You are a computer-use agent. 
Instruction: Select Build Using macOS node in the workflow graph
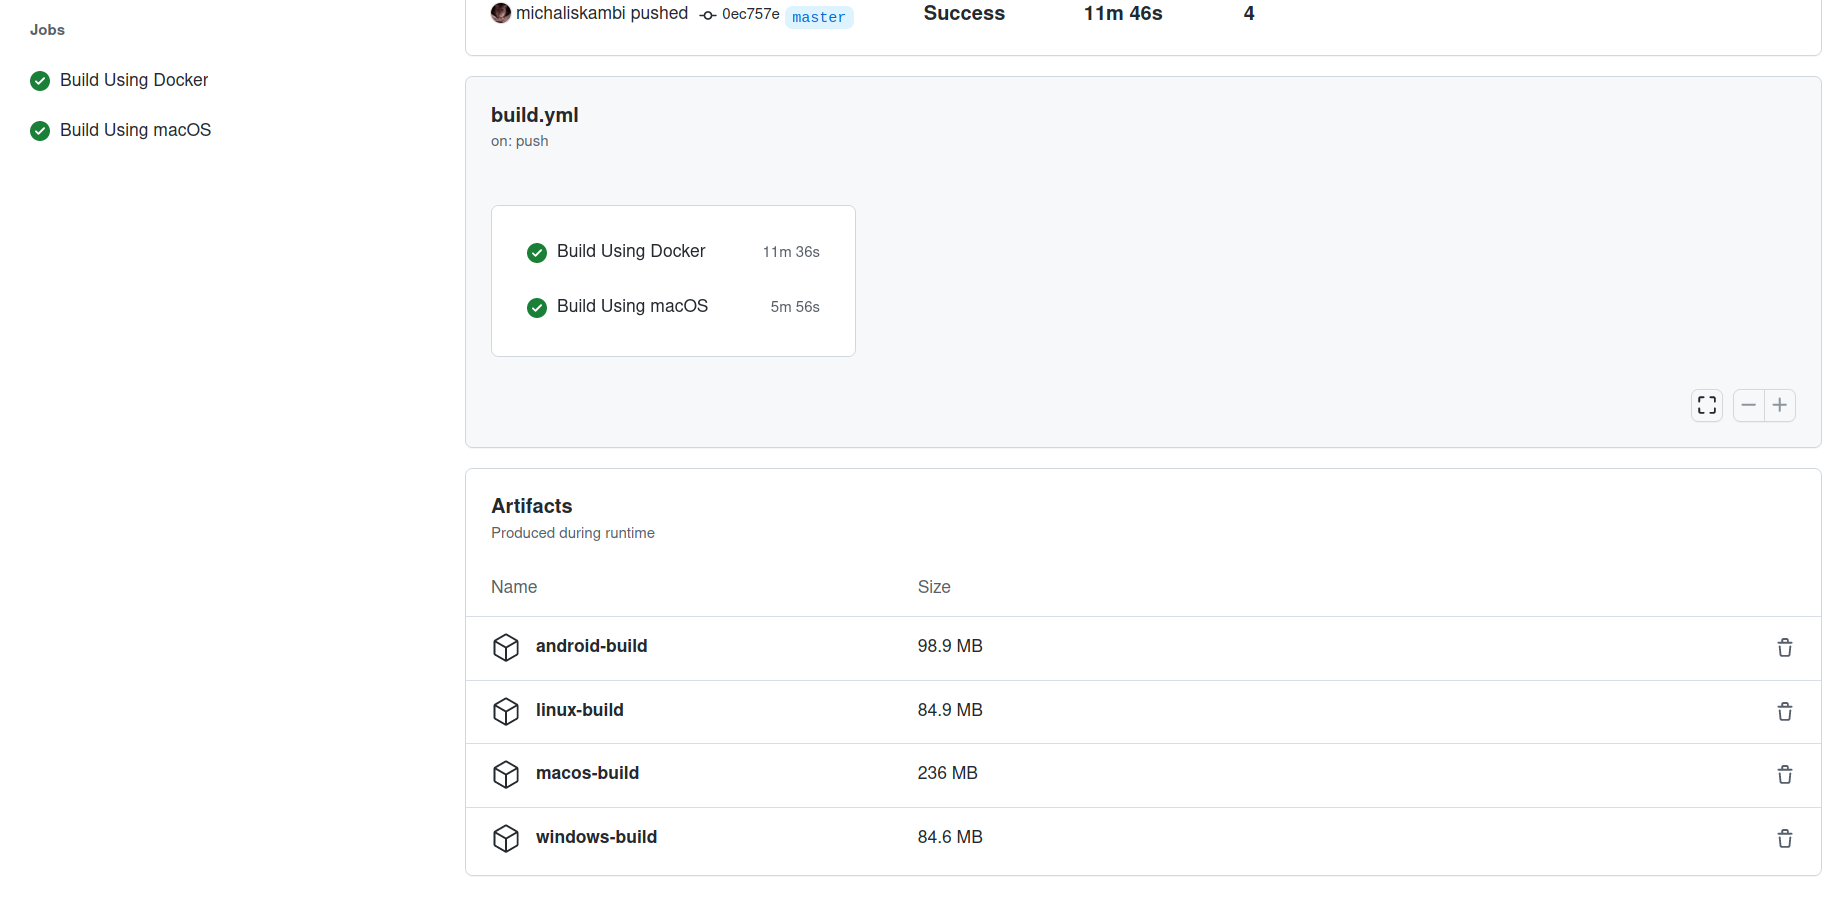pos(632,306)
